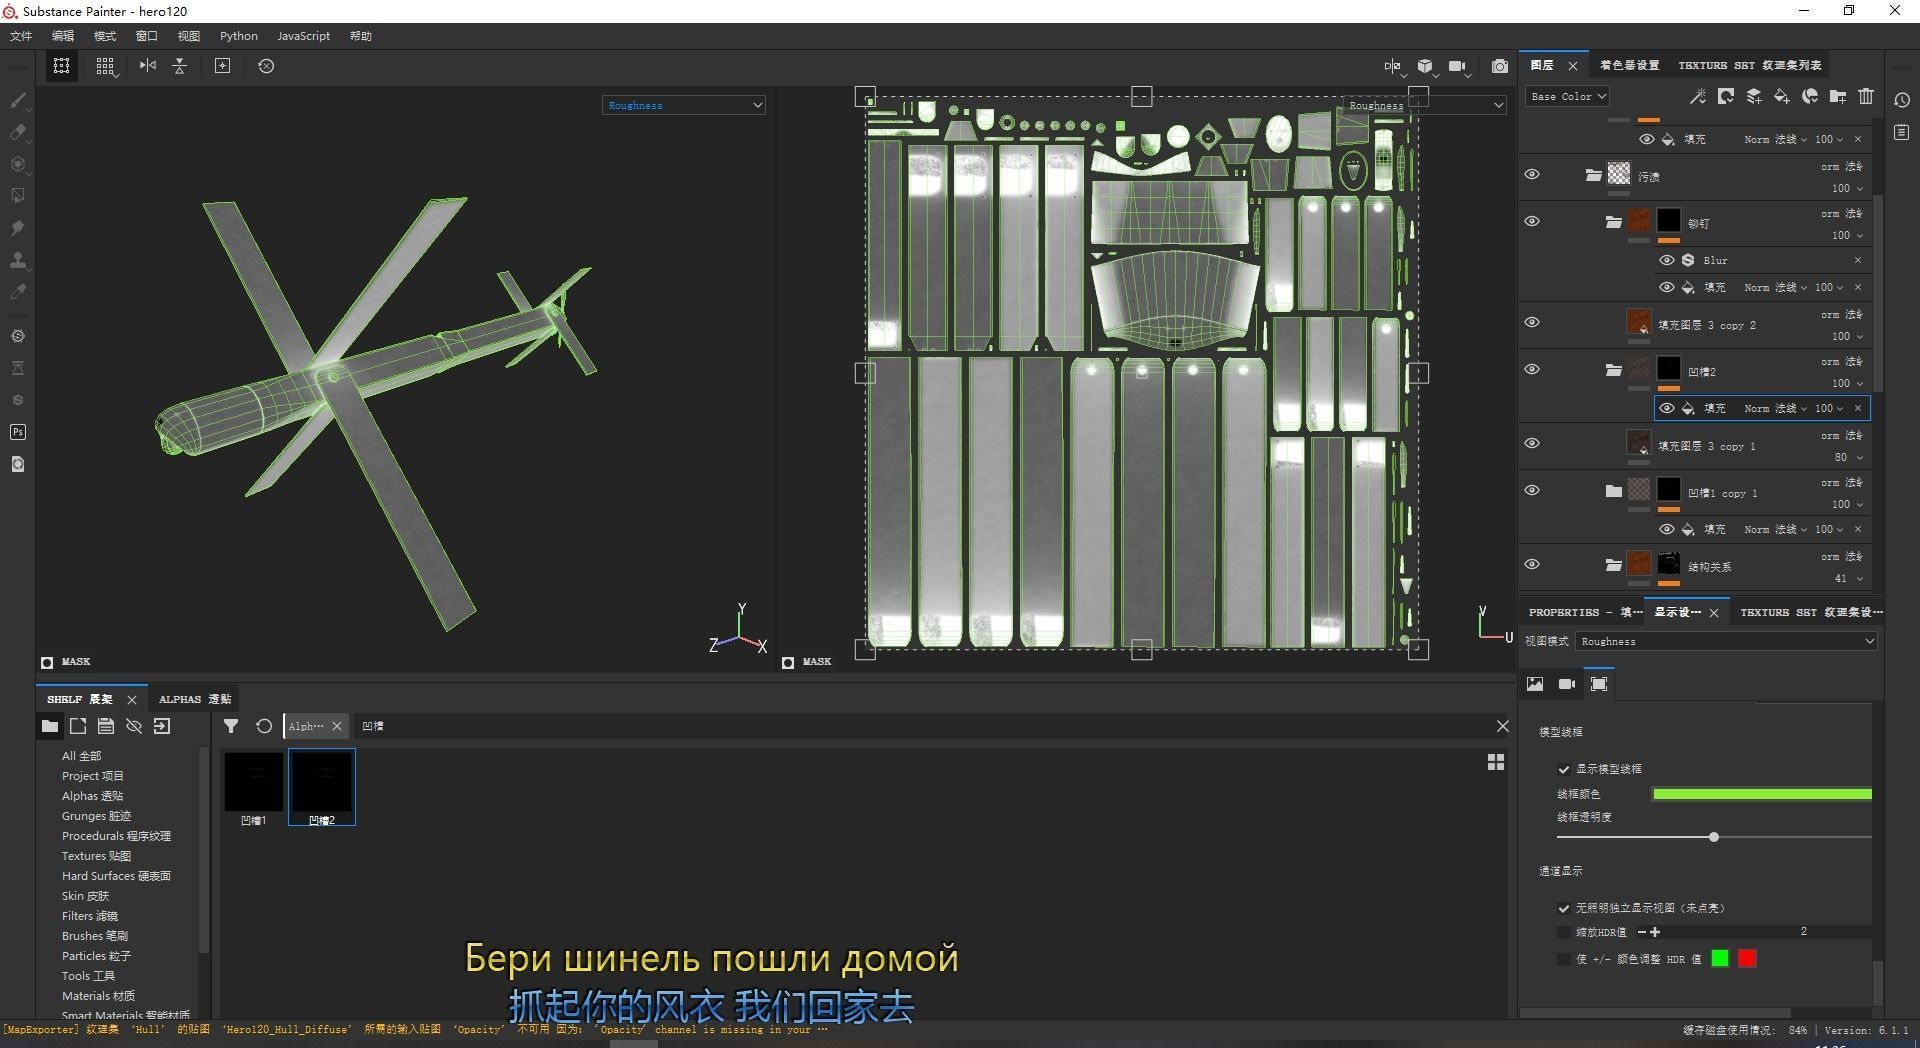The width and height of the screenshot is (1920, 1048).
Task: Switch to the 着色器设置 tab
Action: (1629, 65)
